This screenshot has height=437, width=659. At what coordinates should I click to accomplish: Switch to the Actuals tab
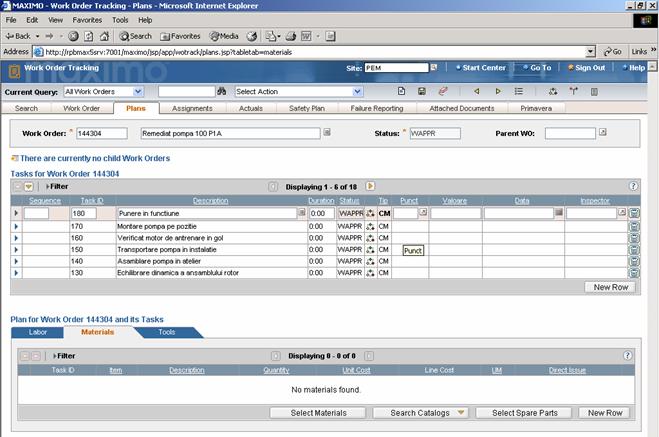click(x=251, y=108)
